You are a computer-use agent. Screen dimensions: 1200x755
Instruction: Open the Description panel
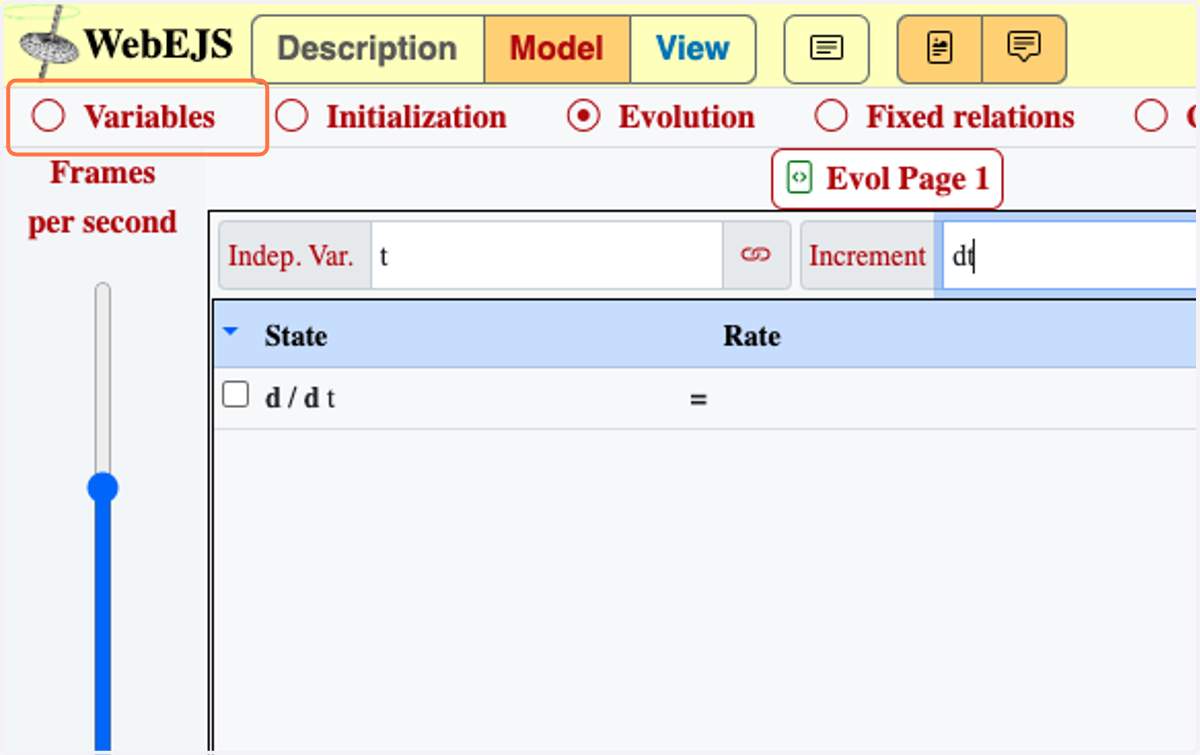[x=367, y=49]
